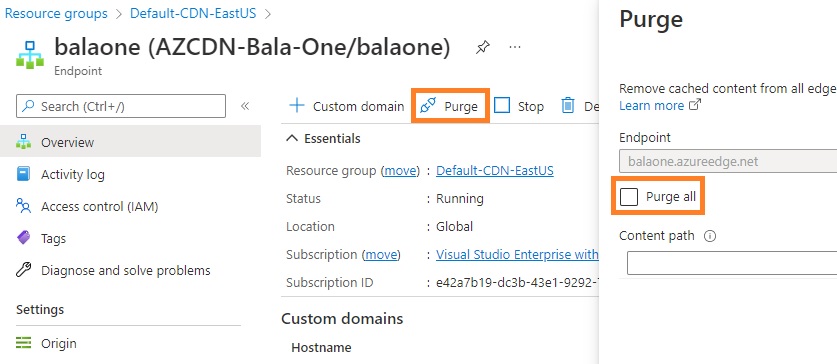Click the Stop square icon

click(x=502, y=106)
